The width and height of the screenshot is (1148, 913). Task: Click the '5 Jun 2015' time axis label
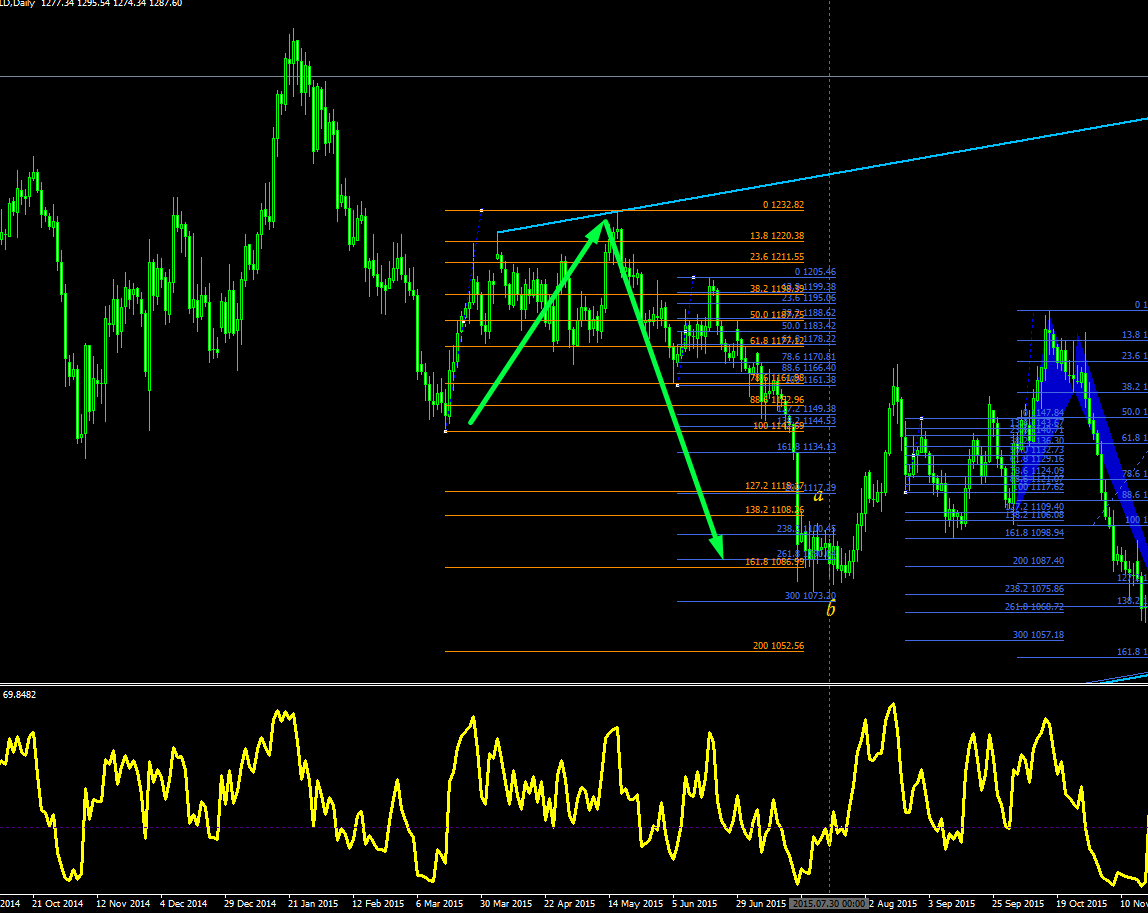(695, 903)
